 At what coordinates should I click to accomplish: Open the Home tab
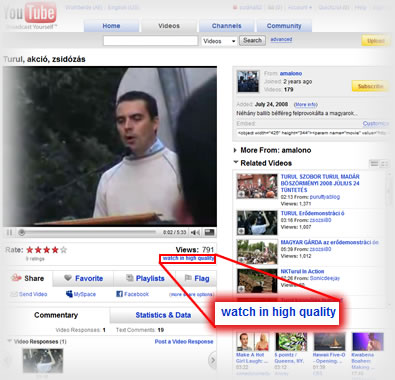pyautogui.click(x=111, y=26)
